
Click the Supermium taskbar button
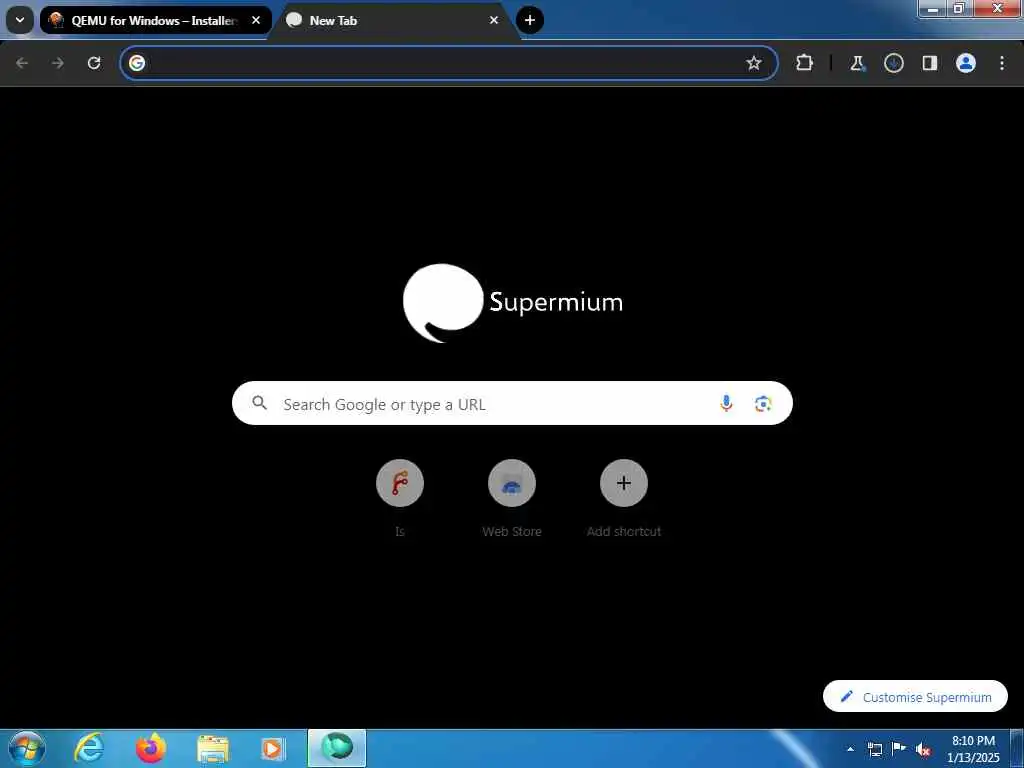click(x=337, y=748)
